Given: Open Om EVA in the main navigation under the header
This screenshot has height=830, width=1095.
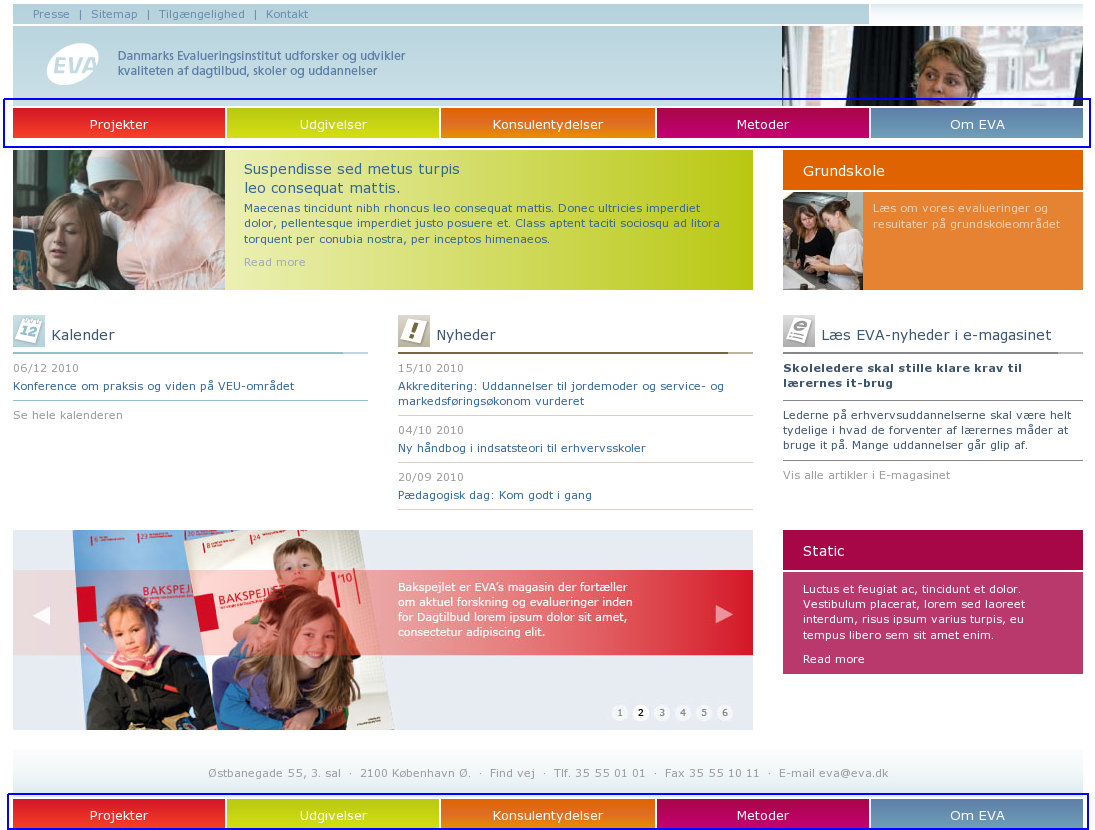Looking at the screenshot, I should coord(977,124).
